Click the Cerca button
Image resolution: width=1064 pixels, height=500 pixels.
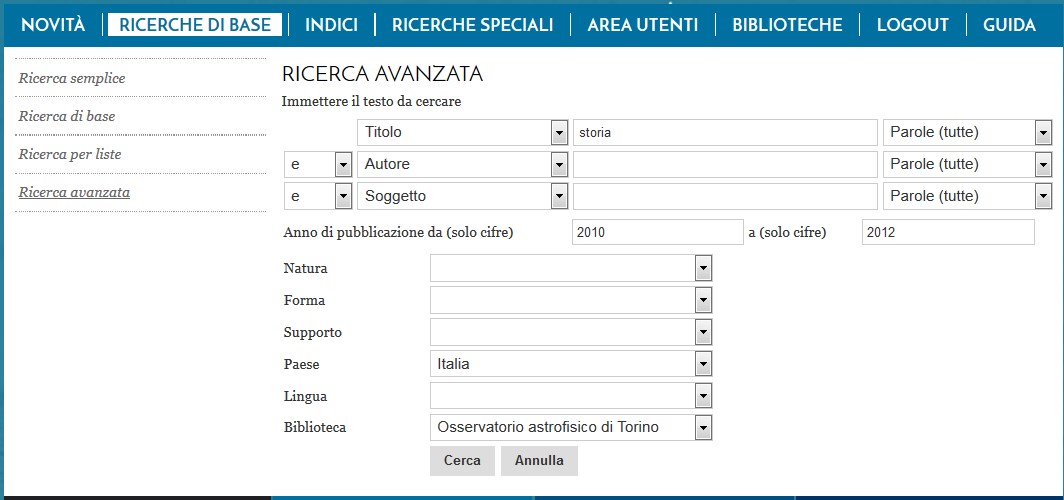[462, 461]
